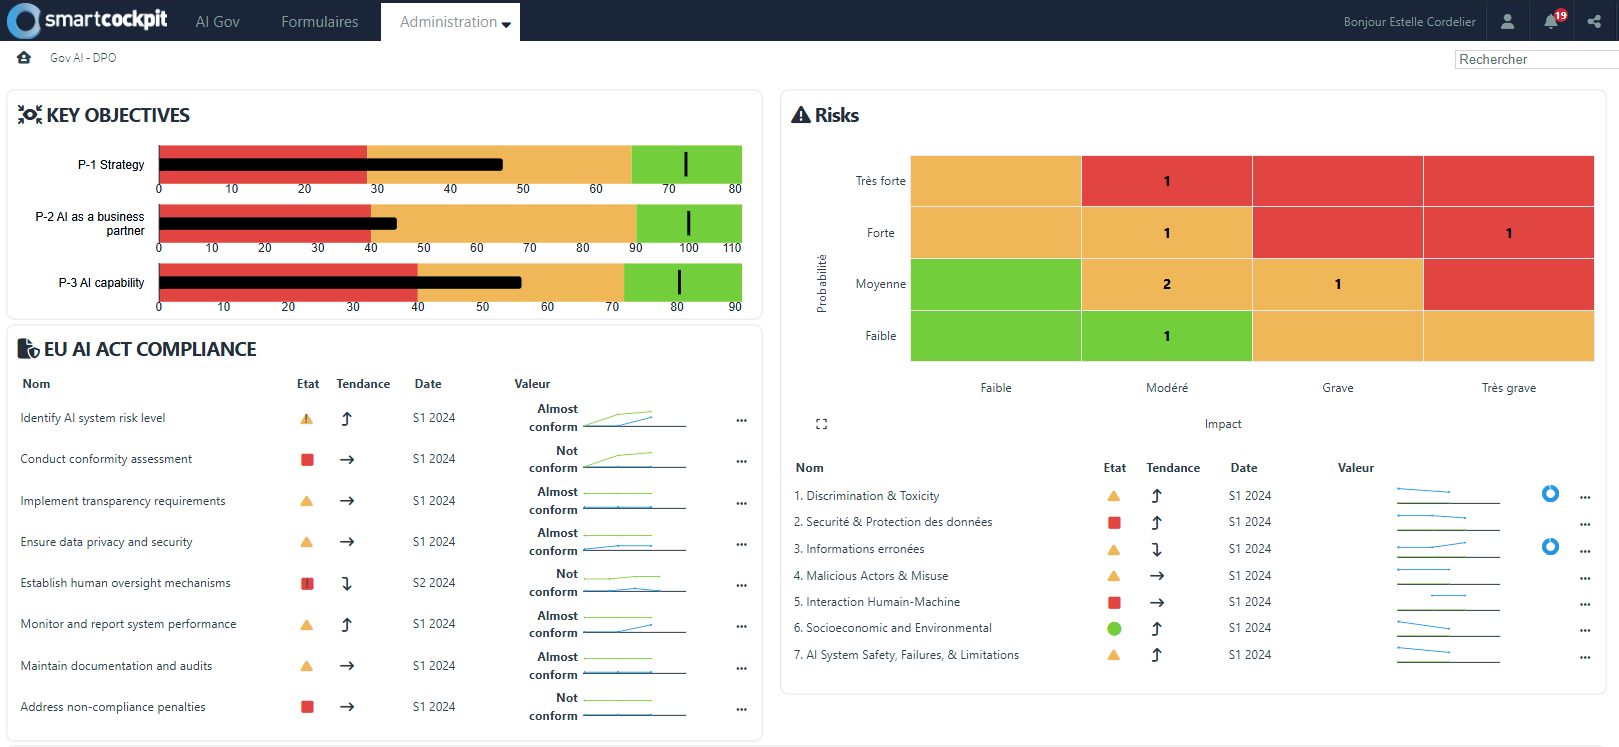This screenshot has width=1619, height=747.
Task: Open the Formulaires tab
Action: 319,22
